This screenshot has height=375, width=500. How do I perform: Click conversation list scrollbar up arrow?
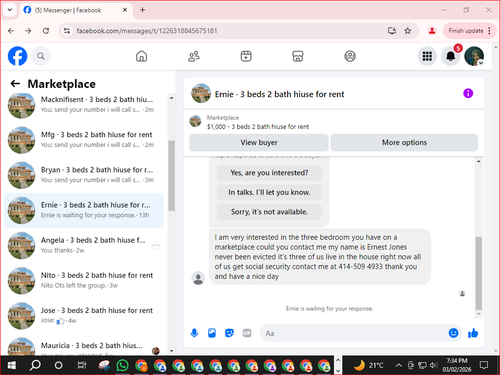coord(171,98)
